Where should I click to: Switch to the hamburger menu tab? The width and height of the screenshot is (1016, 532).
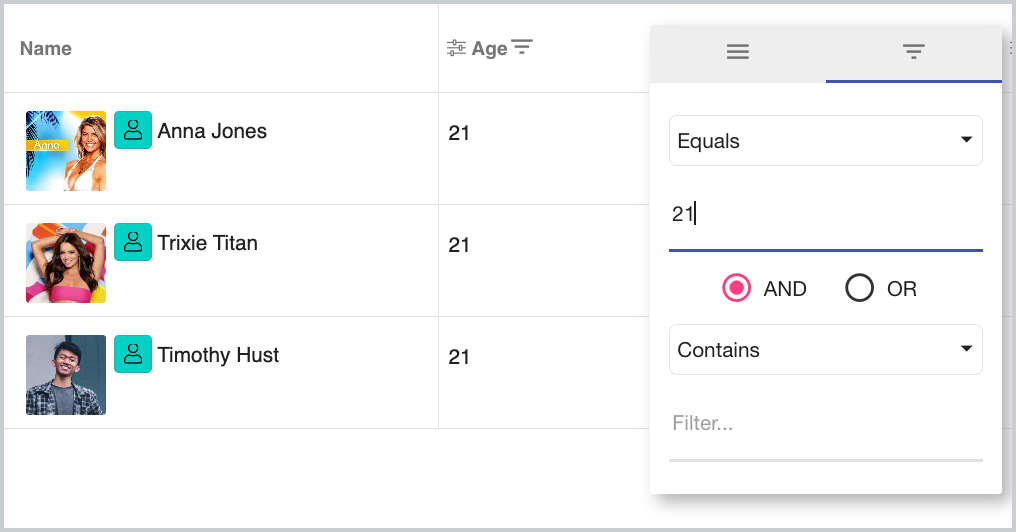[738, 53]
